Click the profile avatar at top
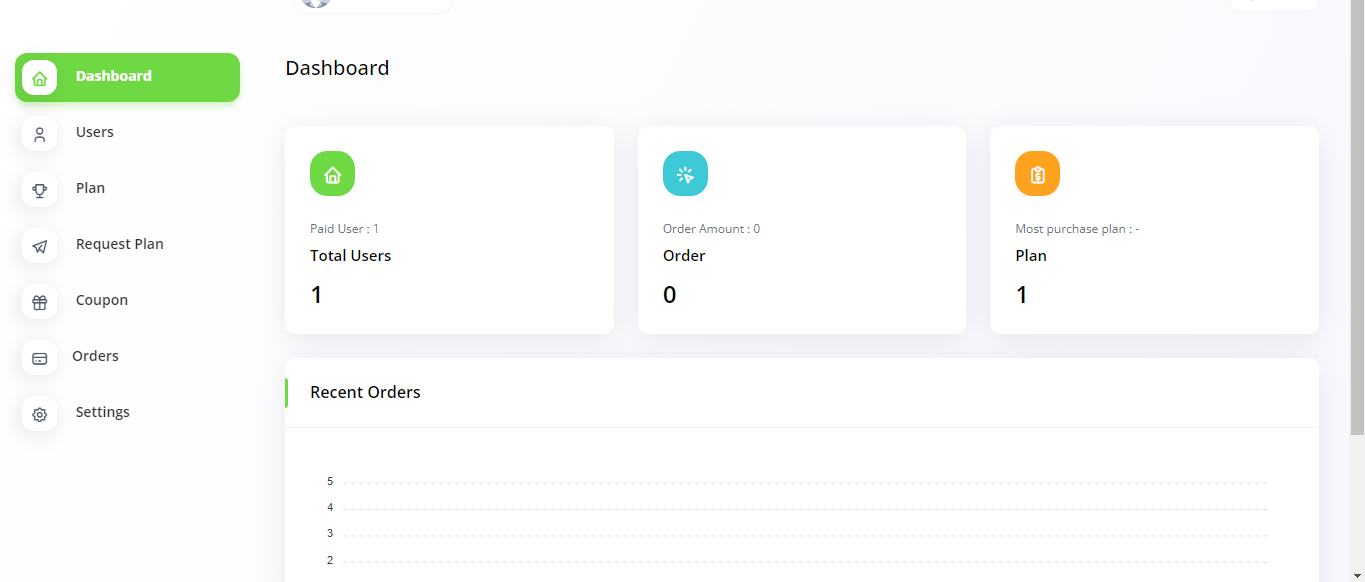This screenshot has width=1365, height=582. pyautogui.click(x=315, y=4)
